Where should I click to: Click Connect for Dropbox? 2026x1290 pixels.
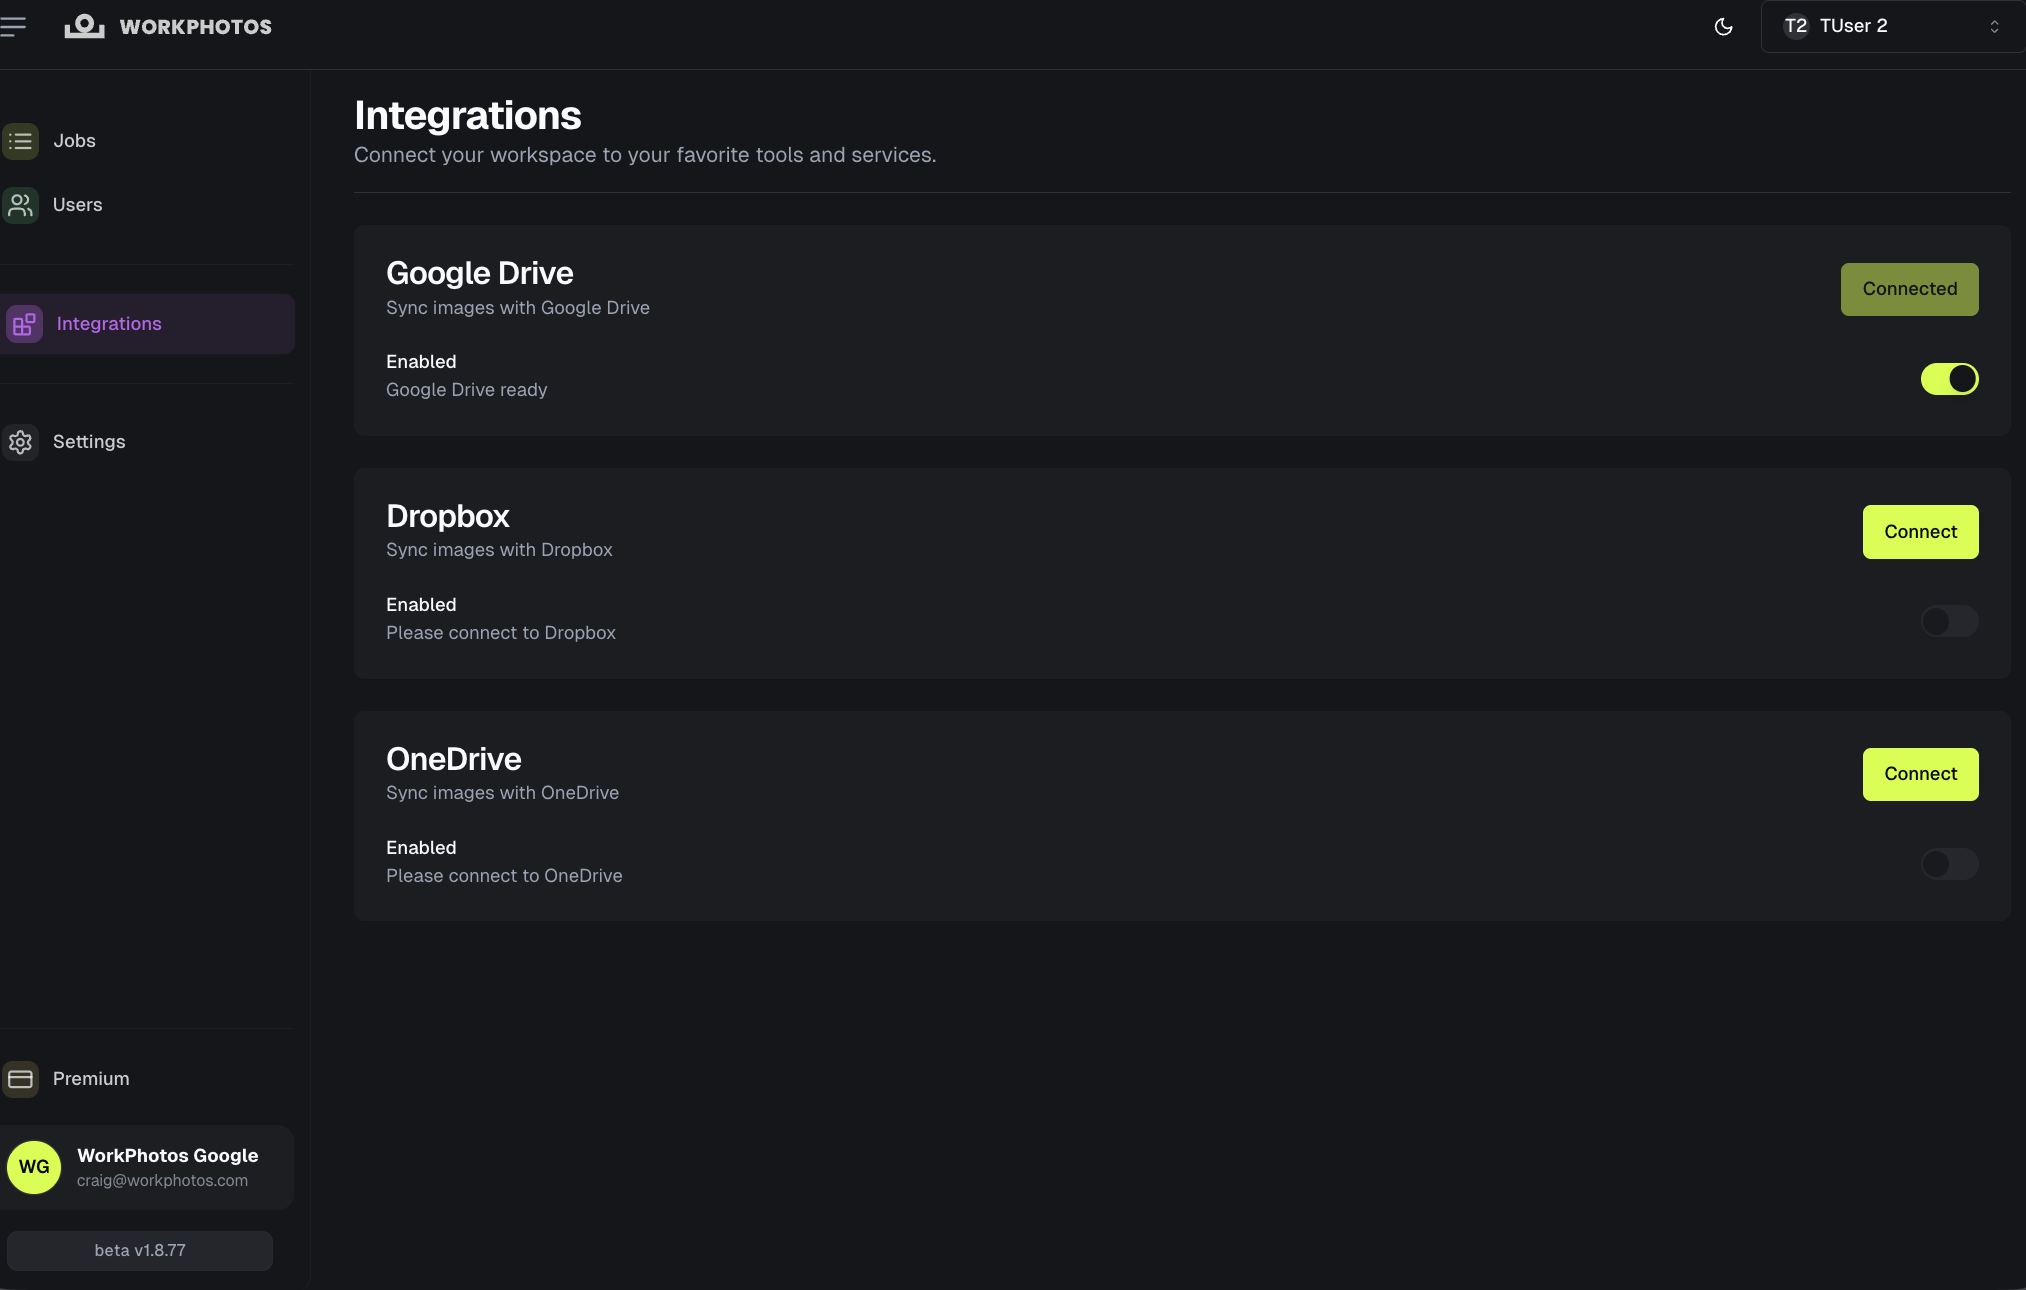click(1920, 532)
